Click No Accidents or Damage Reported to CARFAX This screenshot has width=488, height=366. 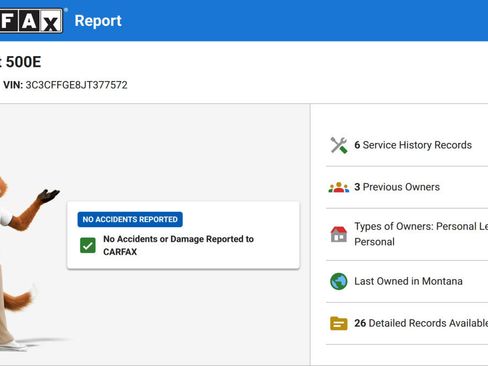click(178, 245)
